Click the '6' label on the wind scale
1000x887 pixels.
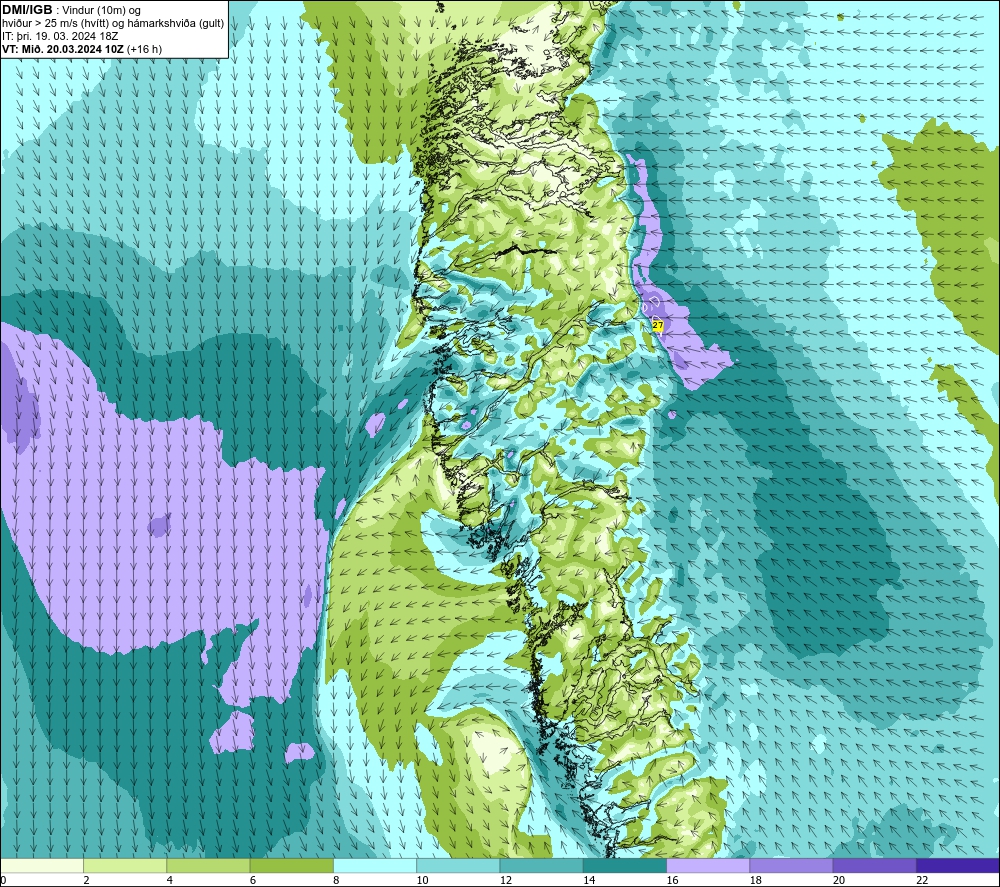click(253, 880)
